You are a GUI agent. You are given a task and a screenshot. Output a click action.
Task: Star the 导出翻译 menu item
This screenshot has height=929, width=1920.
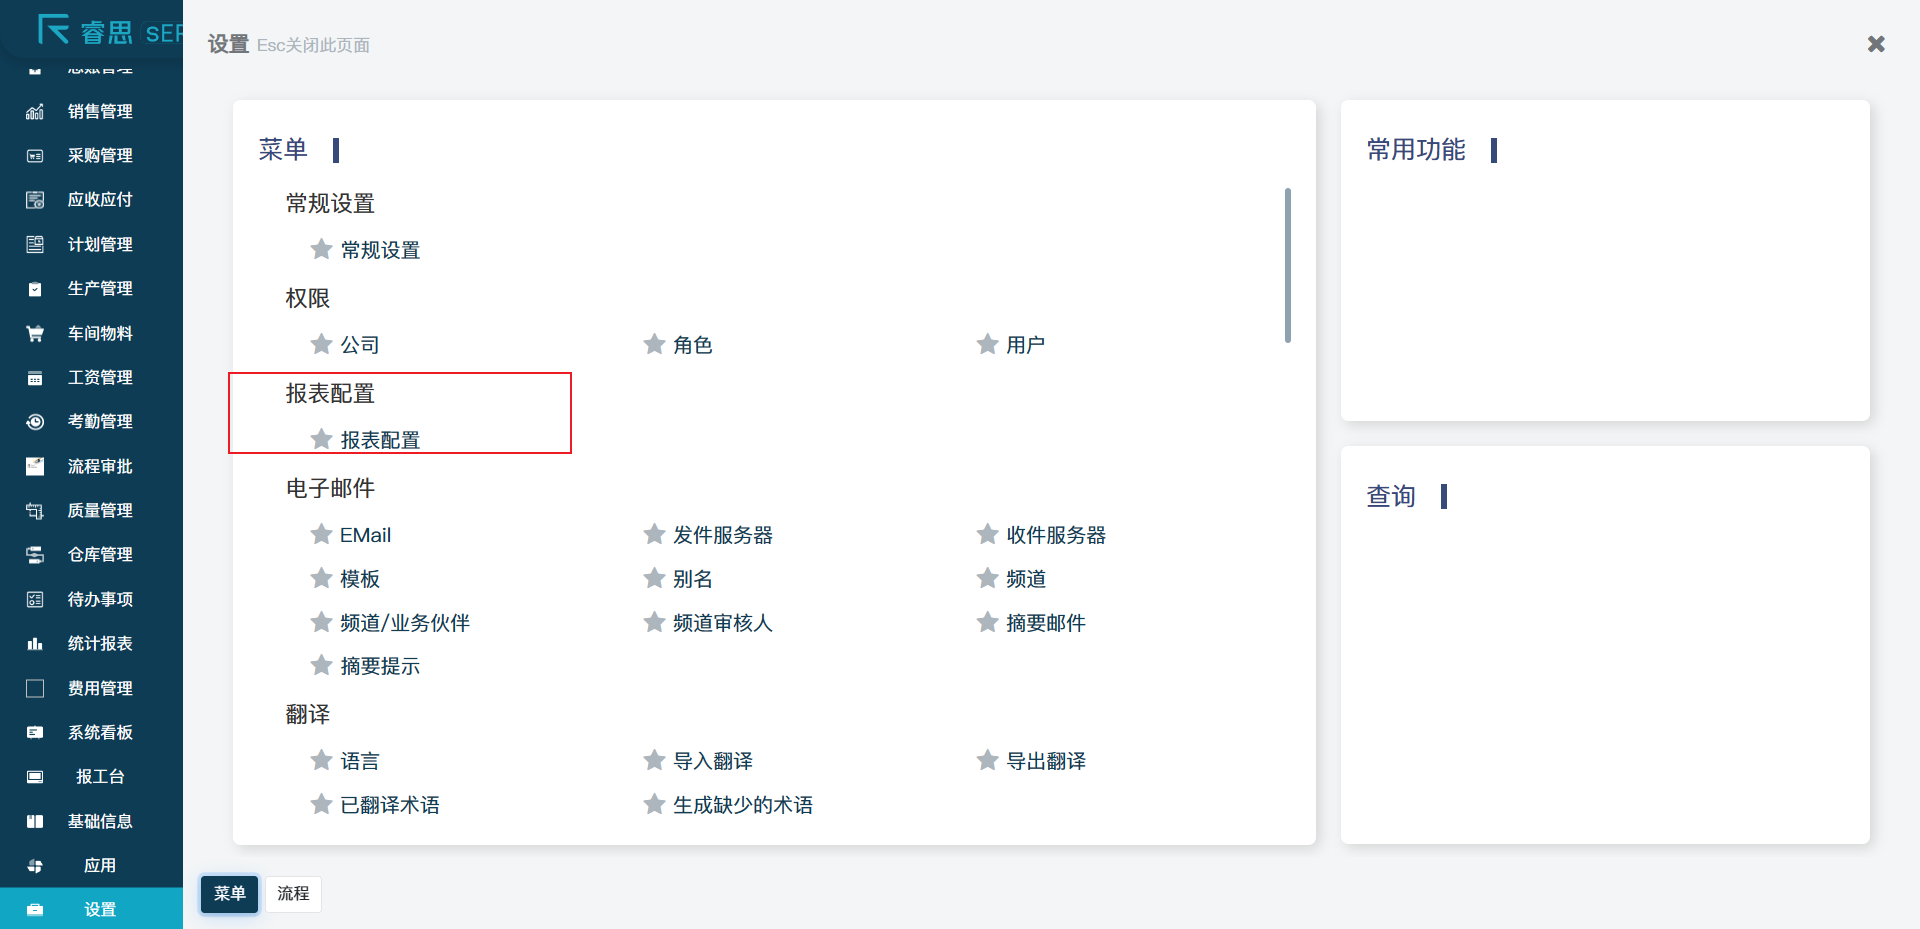pos(987,761)
